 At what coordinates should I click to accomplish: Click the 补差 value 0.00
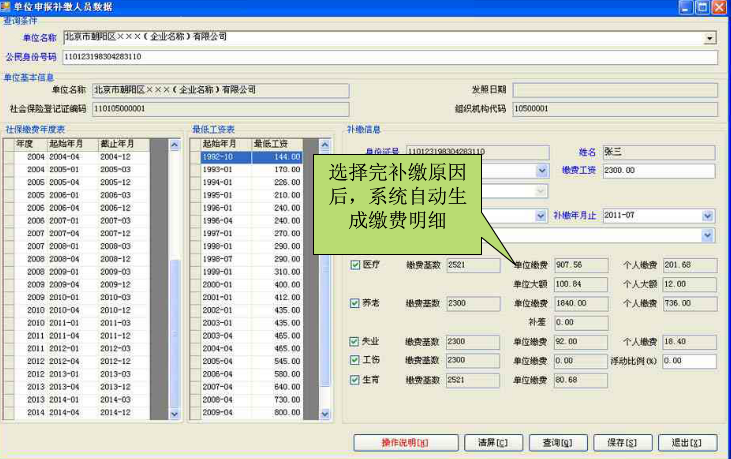coord(581,323)
